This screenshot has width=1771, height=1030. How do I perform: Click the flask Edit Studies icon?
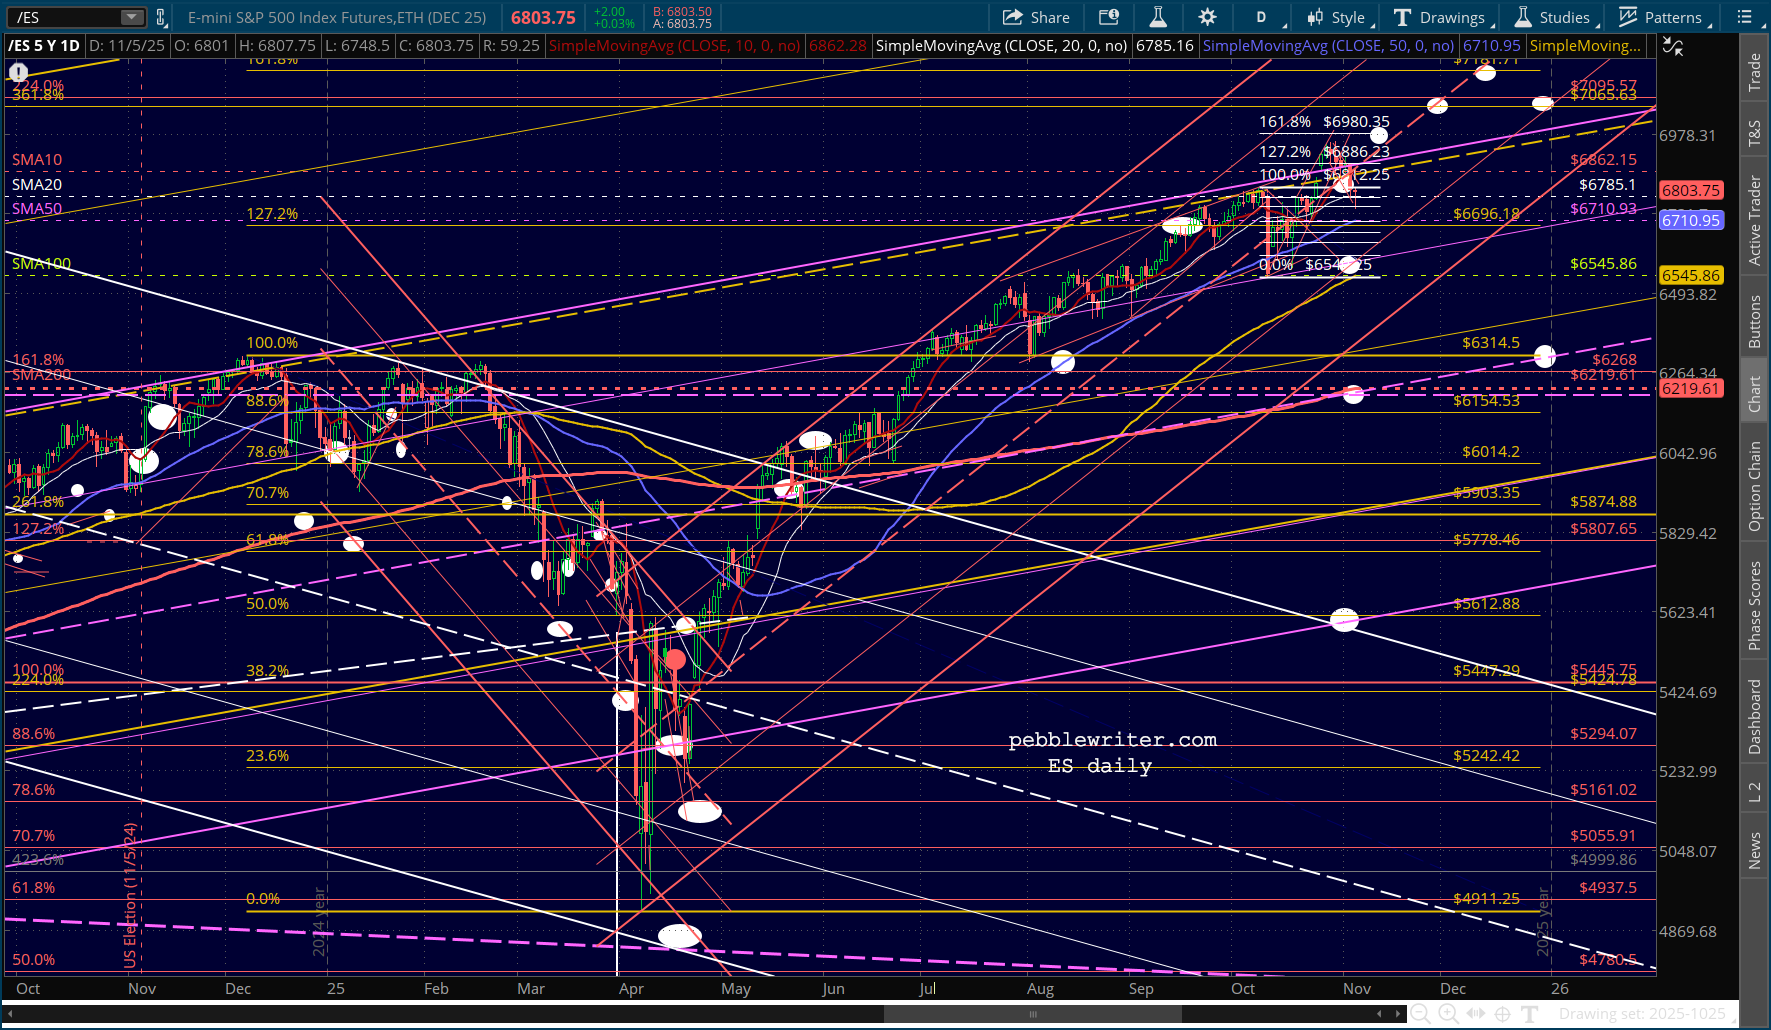[x=1158, y=17]
